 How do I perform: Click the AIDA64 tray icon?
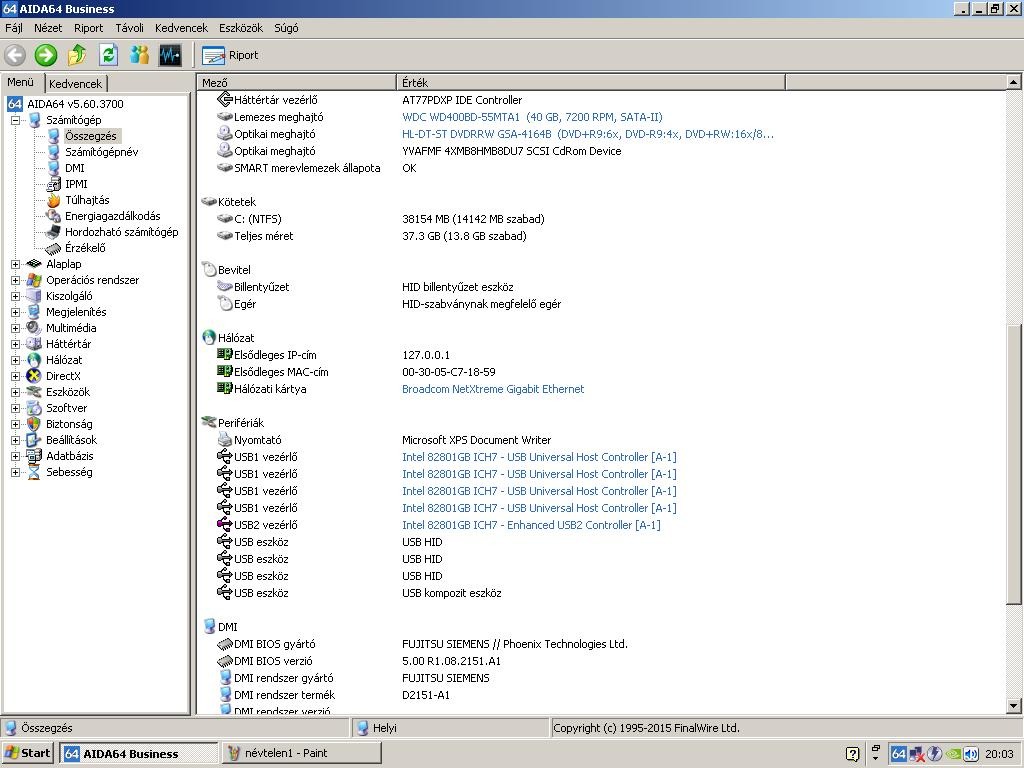click(x=899, y=754)
